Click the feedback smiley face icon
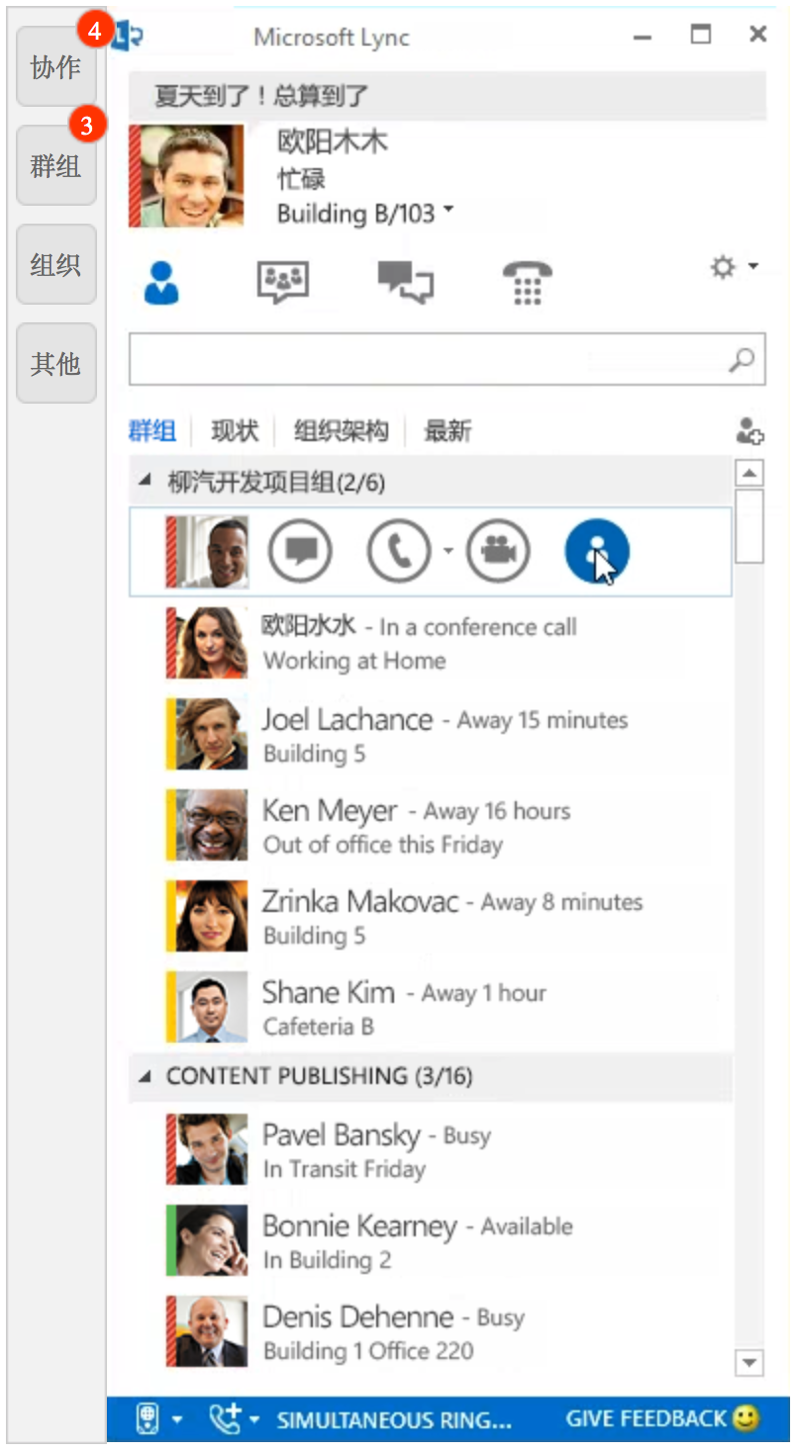 pos(746,1418)
